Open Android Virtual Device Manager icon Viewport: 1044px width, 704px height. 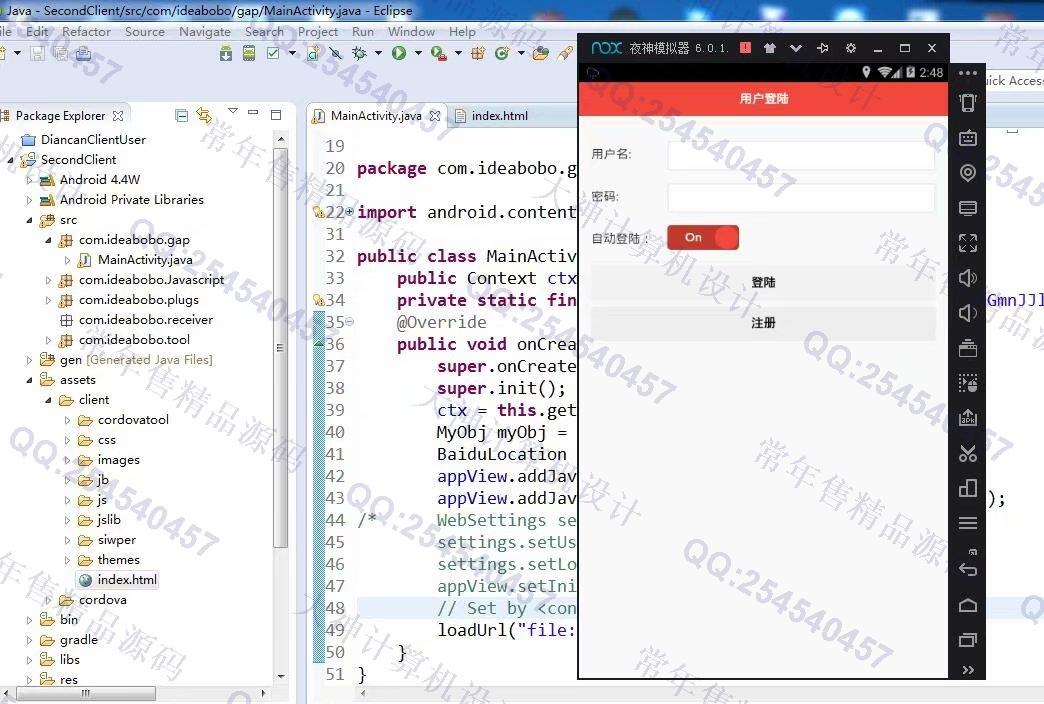(249, 53)
